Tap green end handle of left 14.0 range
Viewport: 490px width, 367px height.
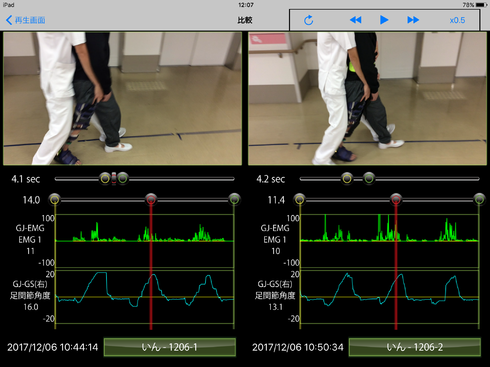tap(234, 199)
